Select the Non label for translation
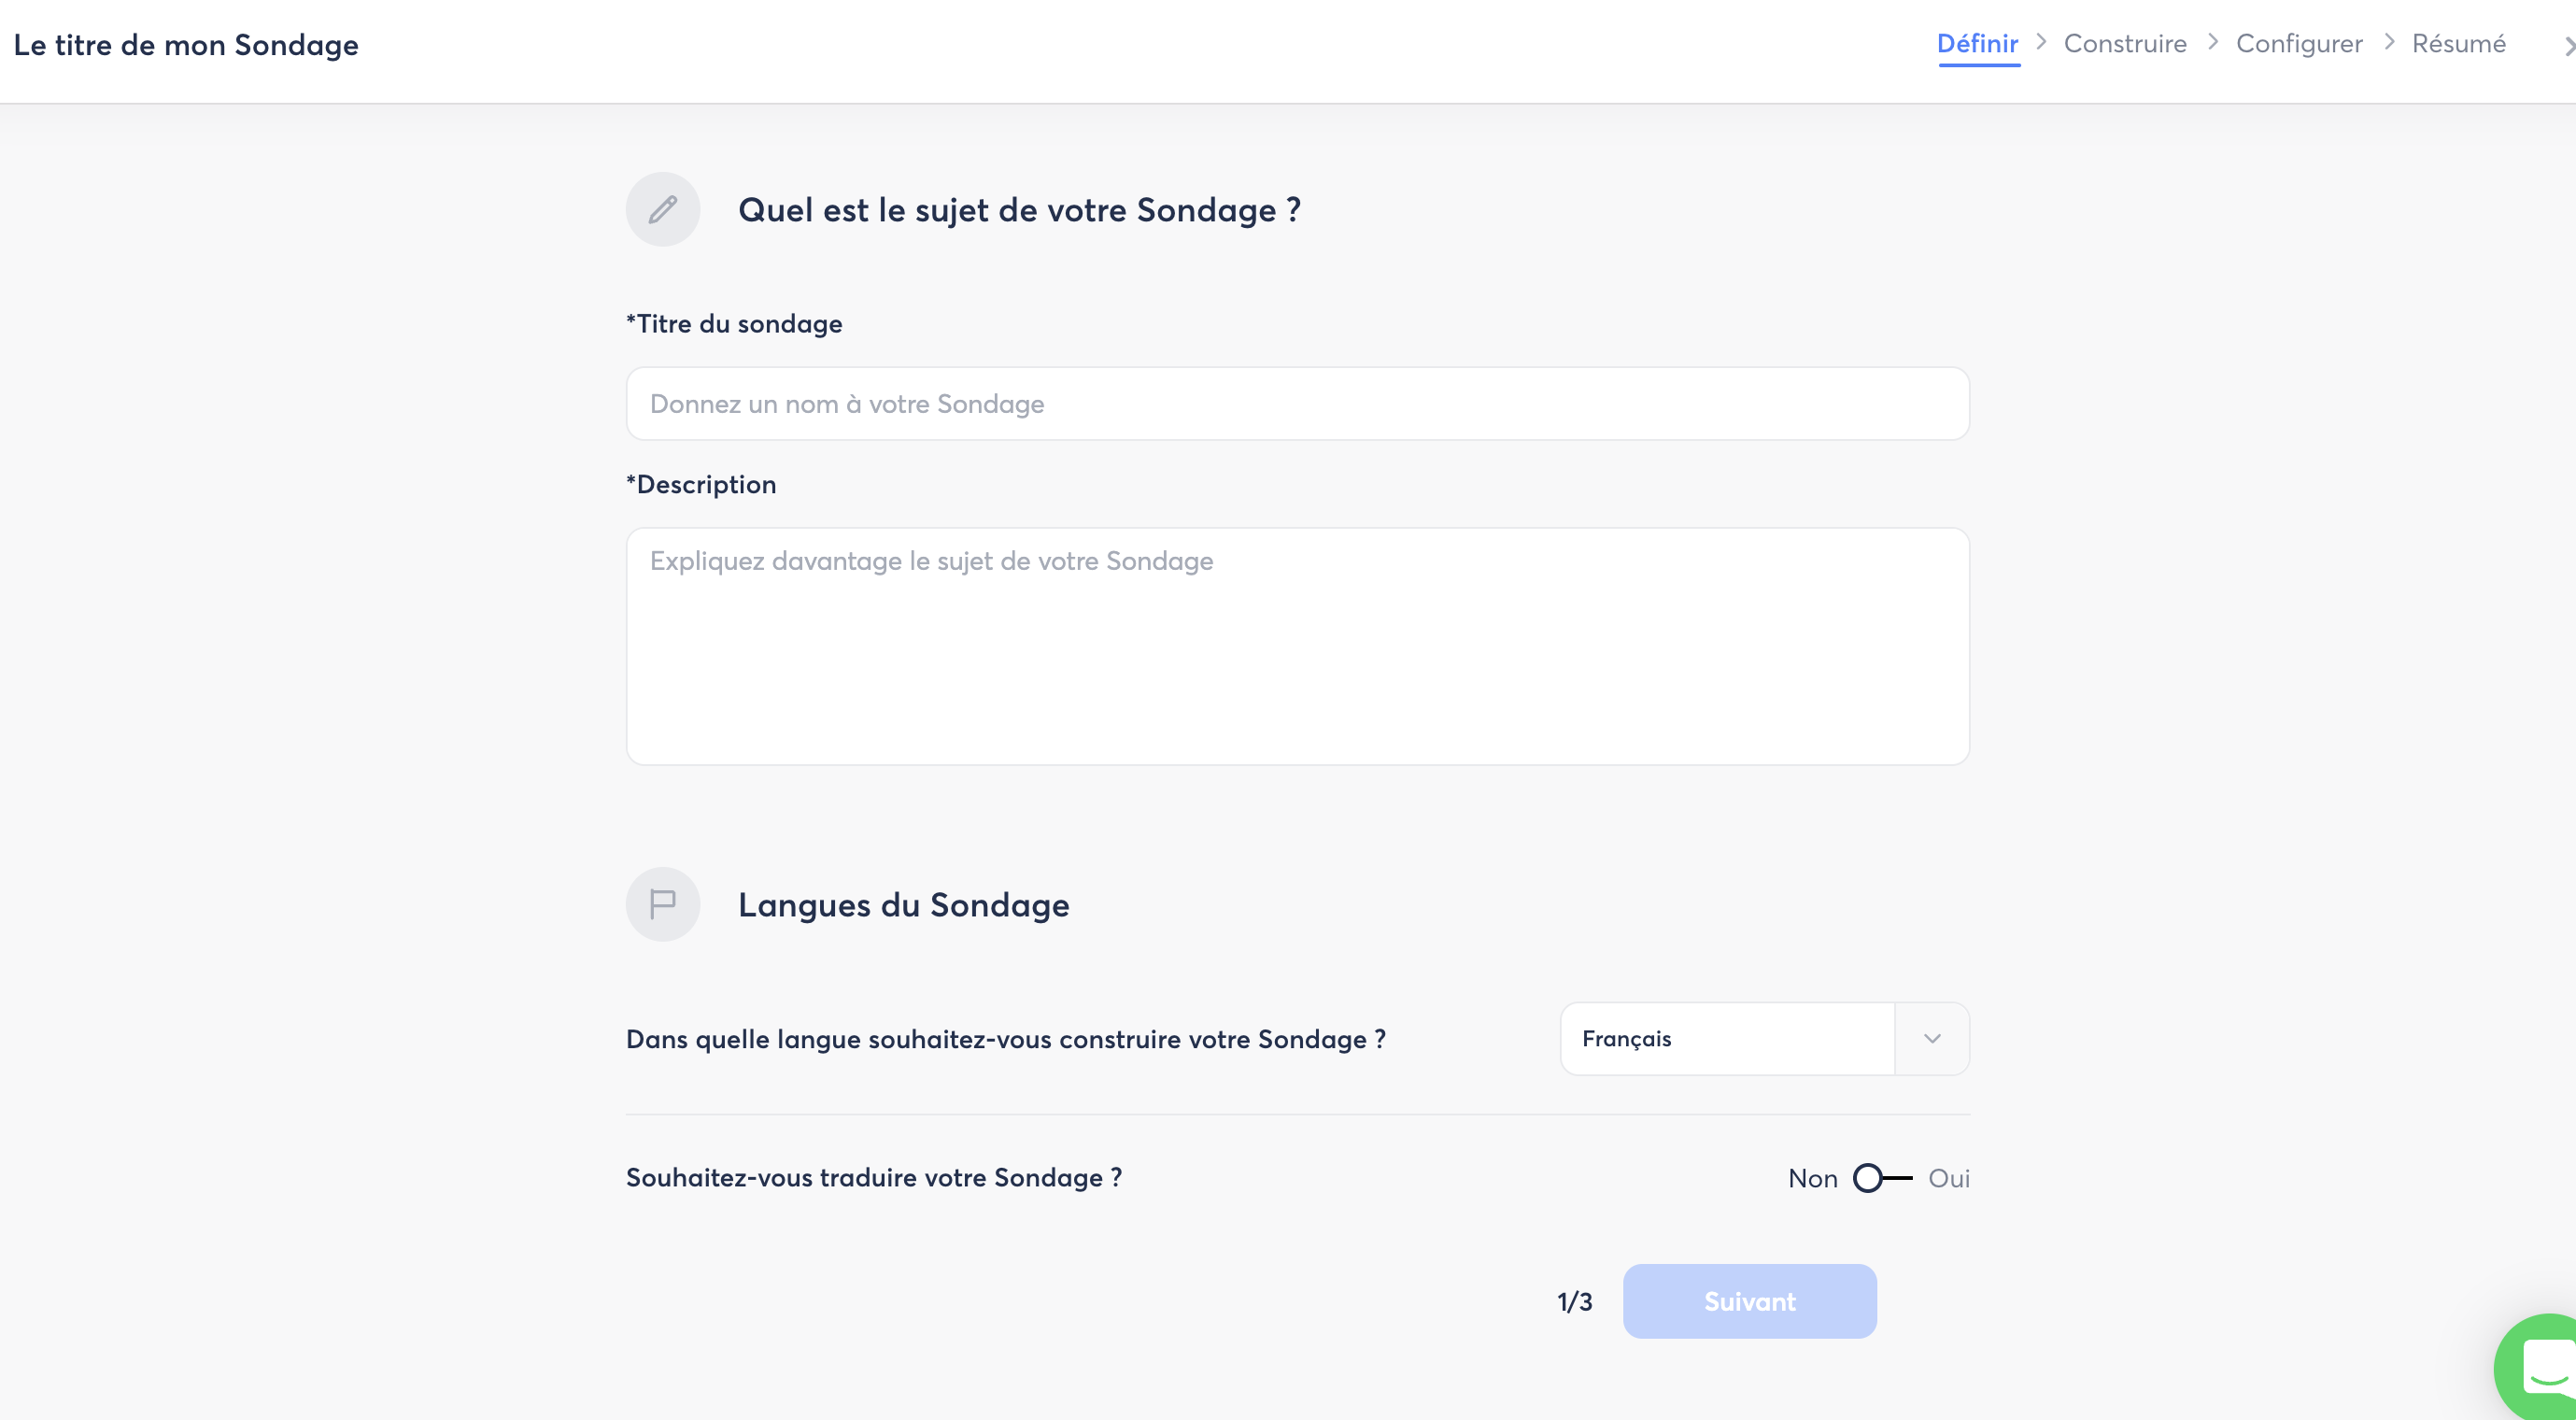Screen dimensions: 2576x1420 pyautogui.click(x=1812, y=1178)
